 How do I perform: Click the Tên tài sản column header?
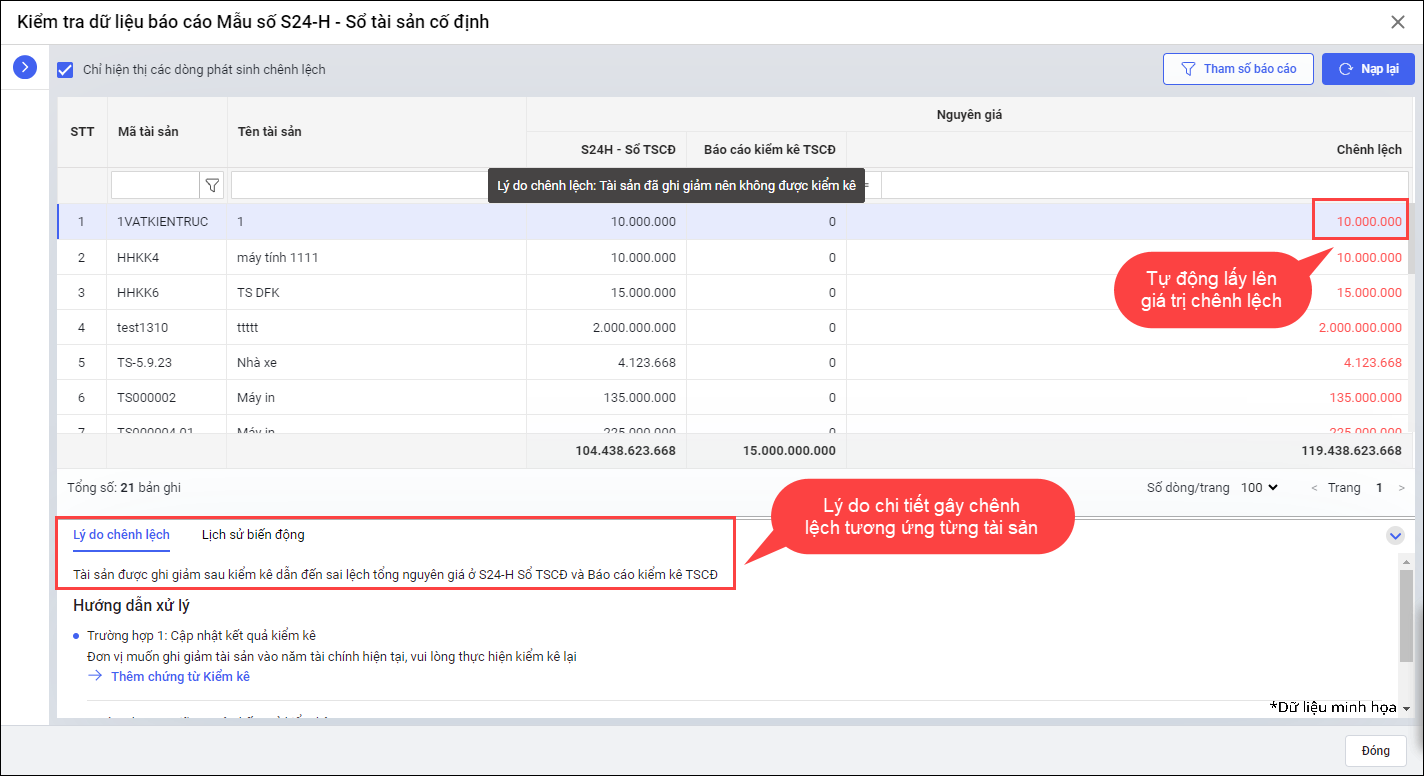tap(377, 132)
